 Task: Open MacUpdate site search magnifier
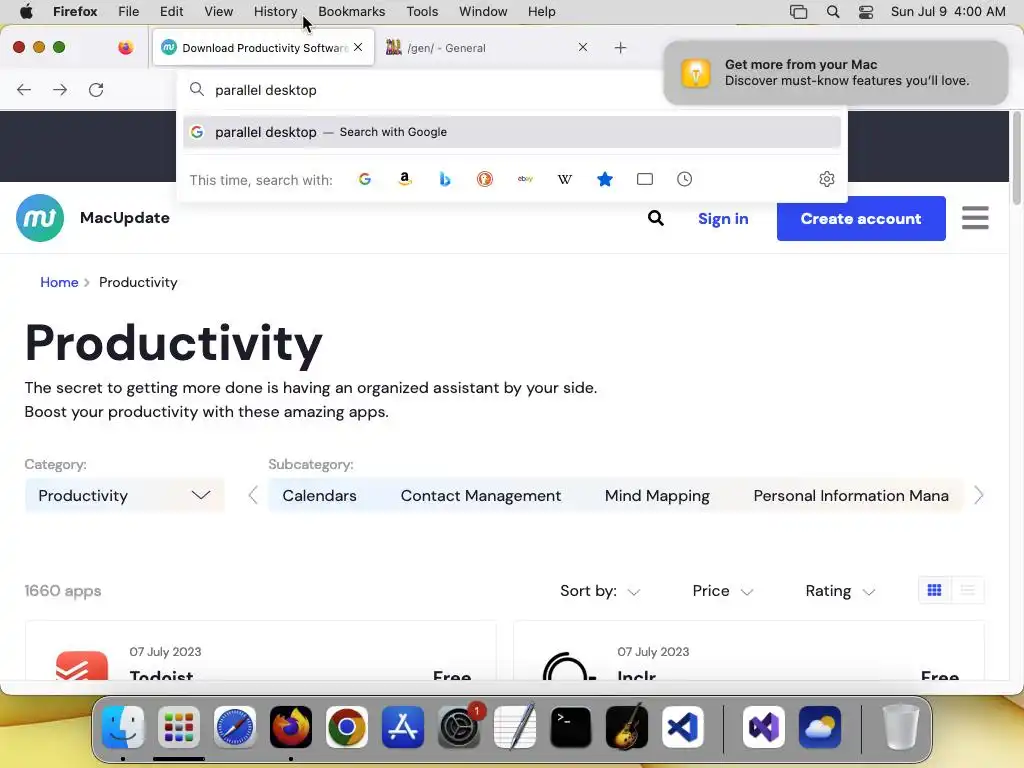point(656,218)
